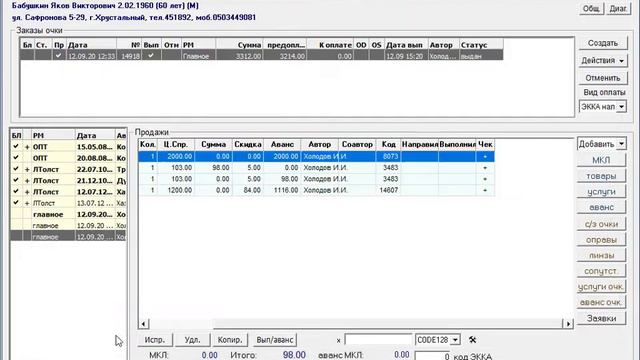Toggle БЛ checkmark for ОПТ 20.08.08 row
The height and width of the screenshot is (360, 640).
pyautogui.click(x=16, y=158)
